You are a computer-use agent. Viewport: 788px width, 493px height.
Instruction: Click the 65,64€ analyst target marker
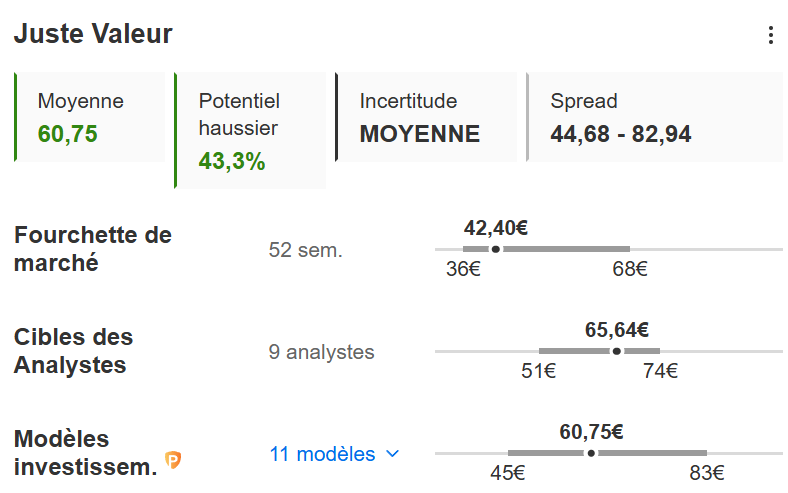[x=616, y=351]
